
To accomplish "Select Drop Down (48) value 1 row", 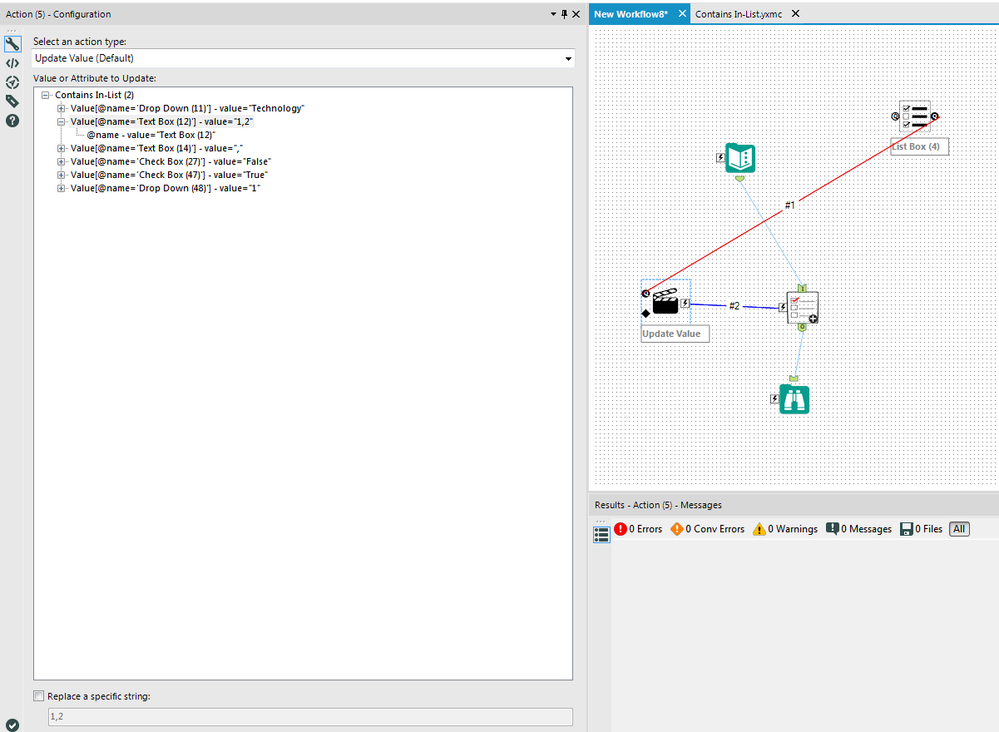I will coord(165,188).
